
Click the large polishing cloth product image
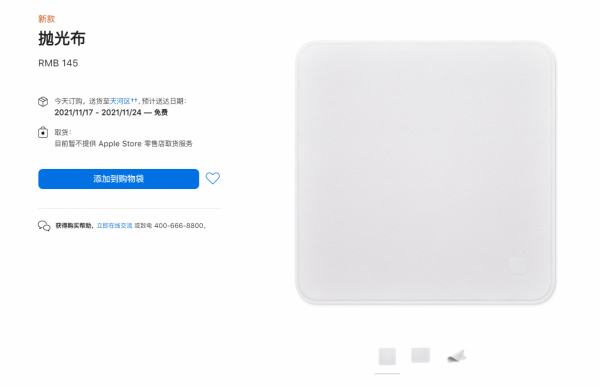coord(426,173)
